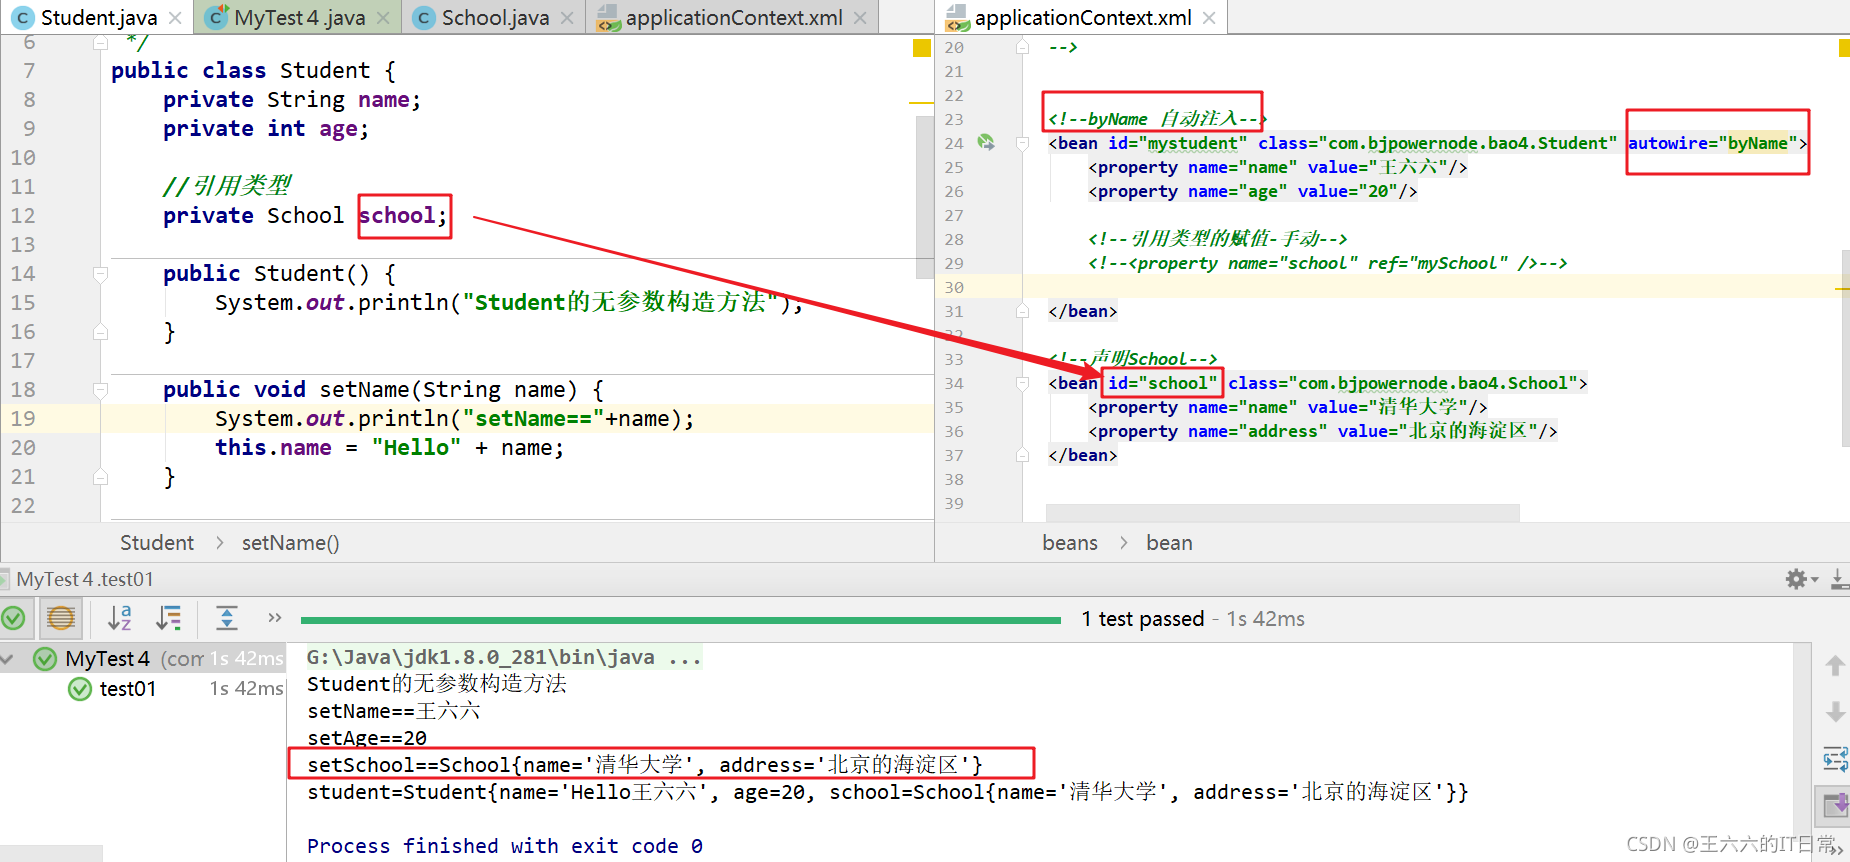Click the beans breadcrumb
This screenshot has width=1850, height=862.
coord(1070,543)
